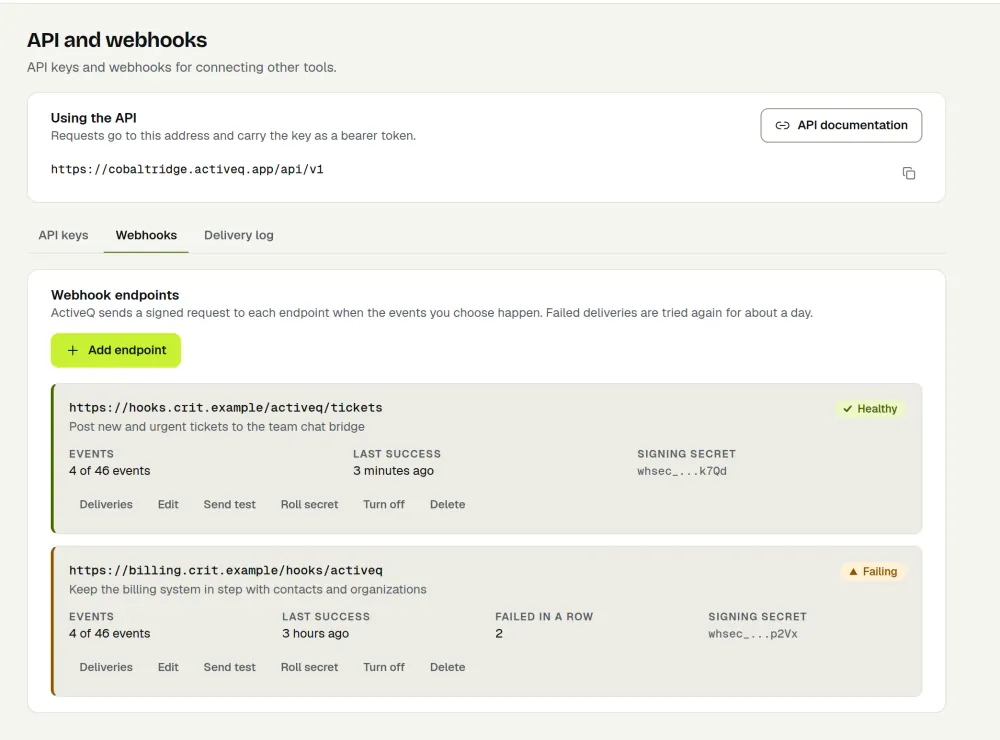1000x740 pixels.
Task: Click the 'Keep the billing system in step' description
Action: point(247,589)
